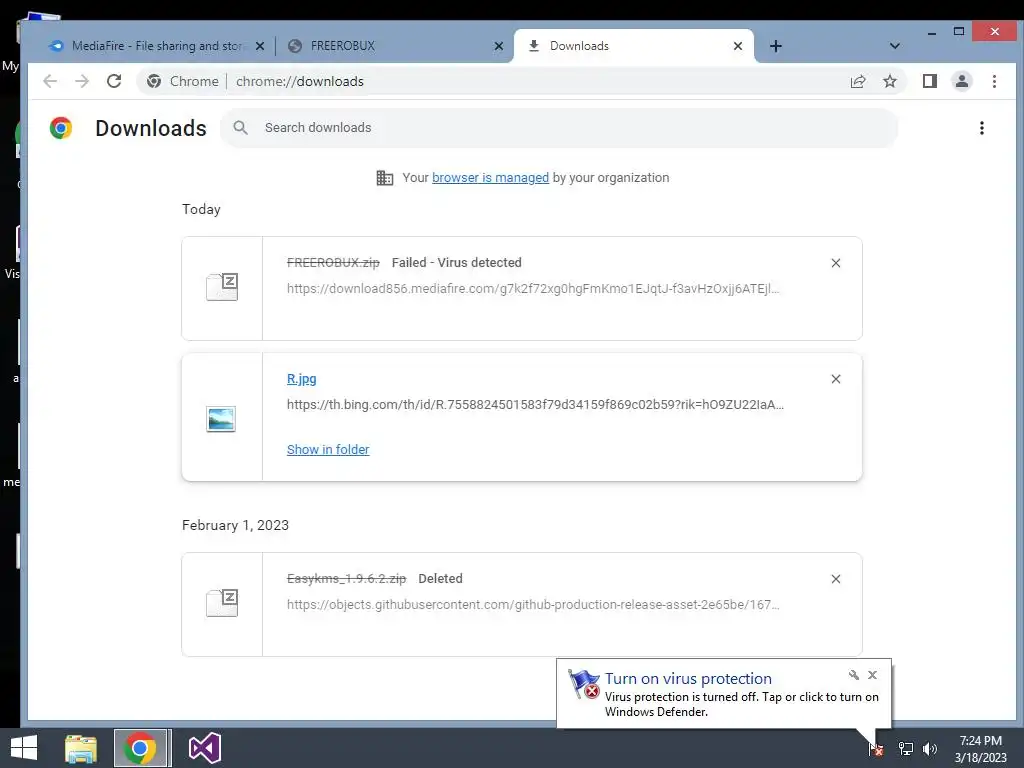The image size is (1024, 768).
Task: Click the R.jpg image file icon
Action: click(221, 419)
